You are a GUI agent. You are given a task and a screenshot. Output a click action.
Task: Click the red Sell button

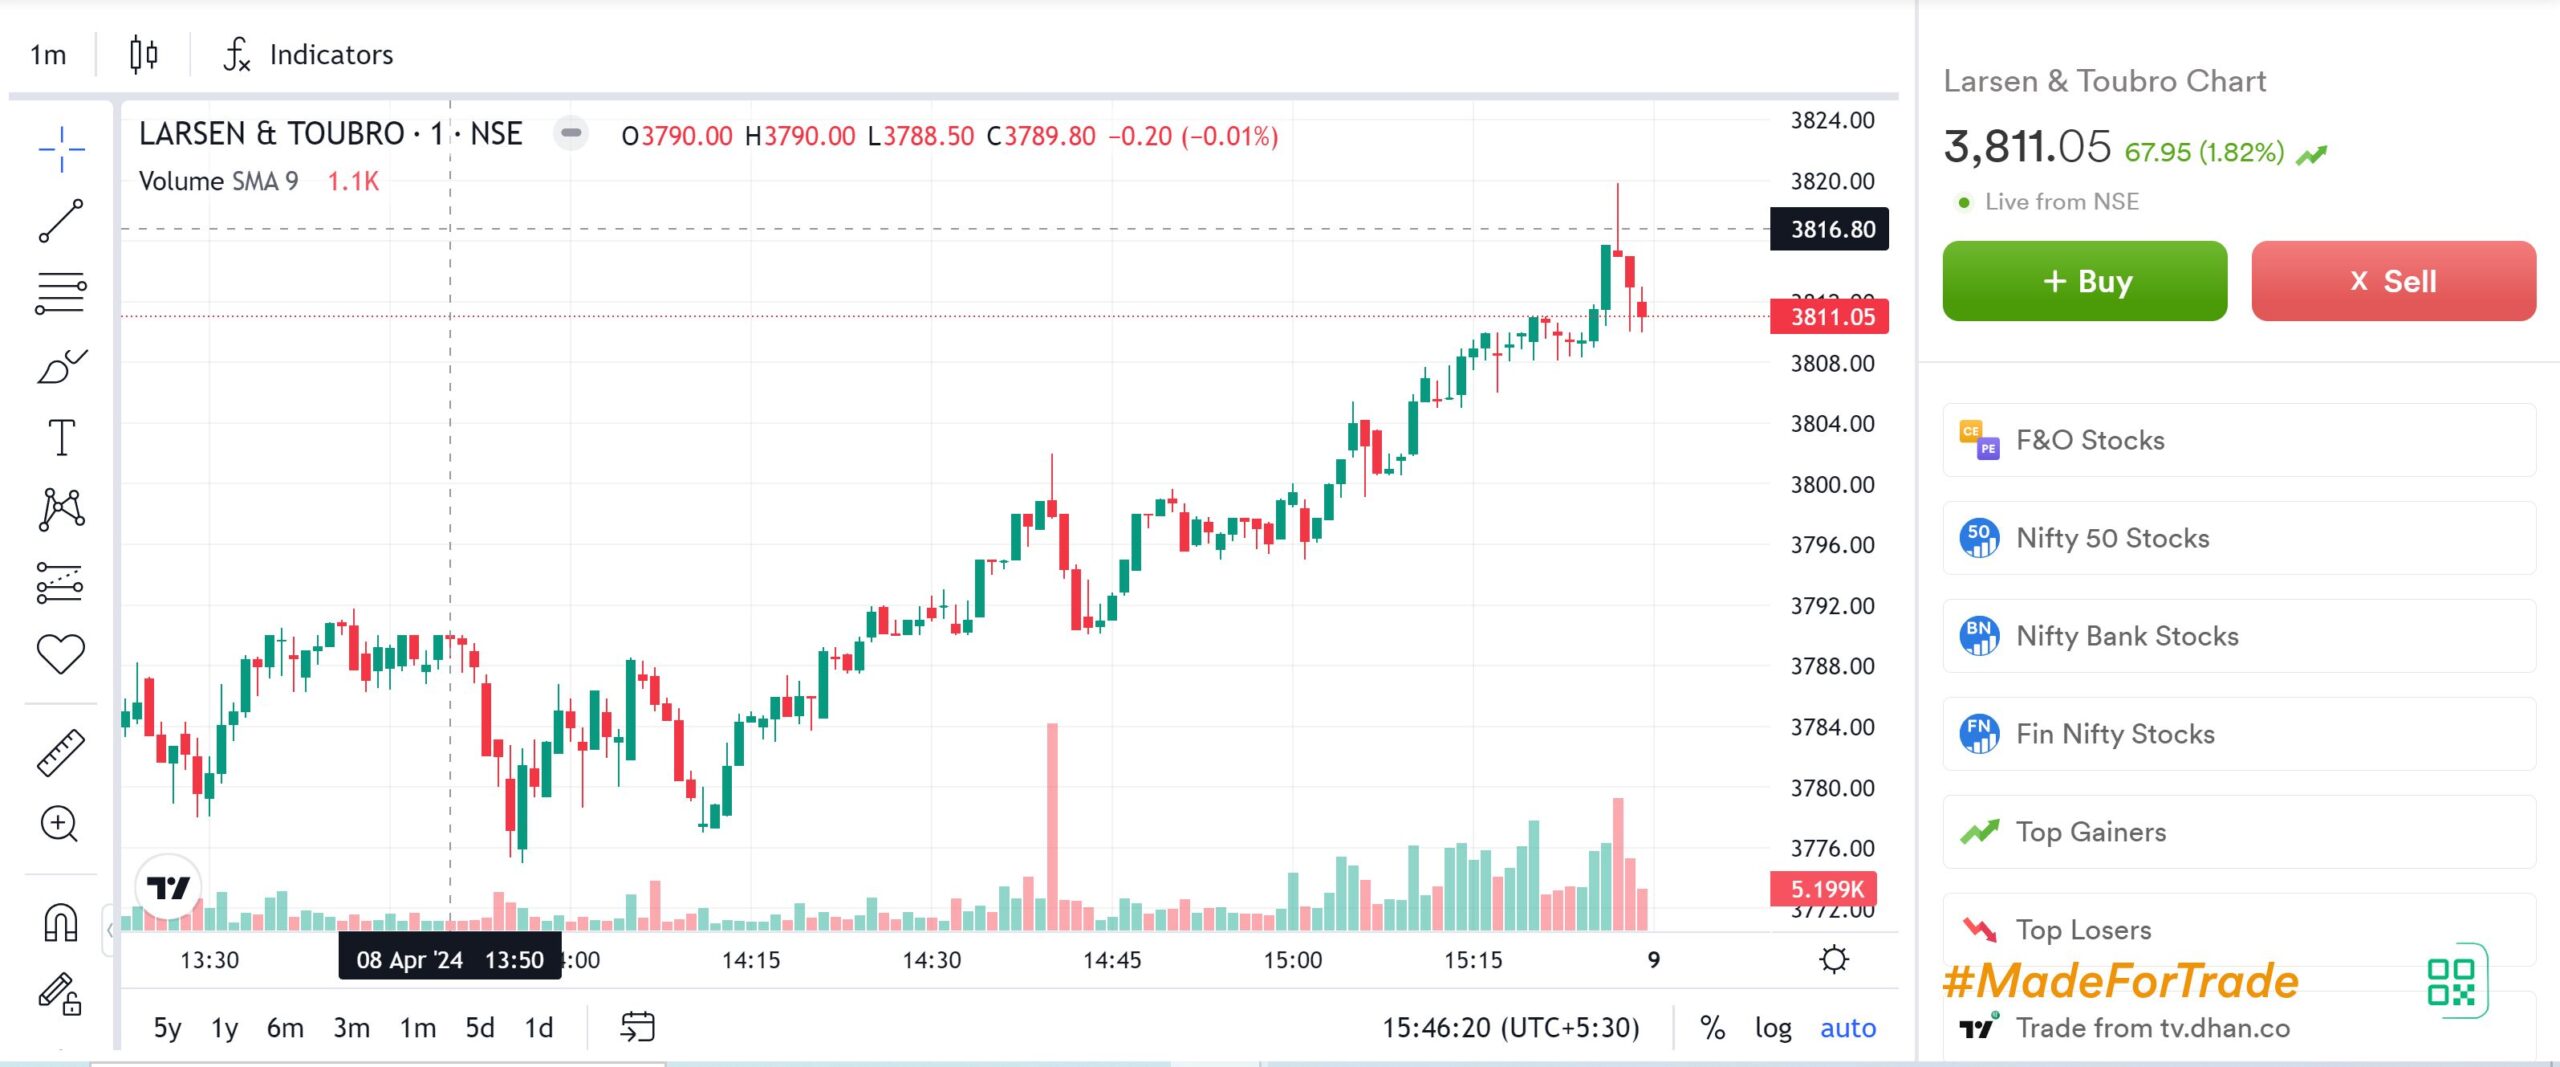(x=2393, y=281)
